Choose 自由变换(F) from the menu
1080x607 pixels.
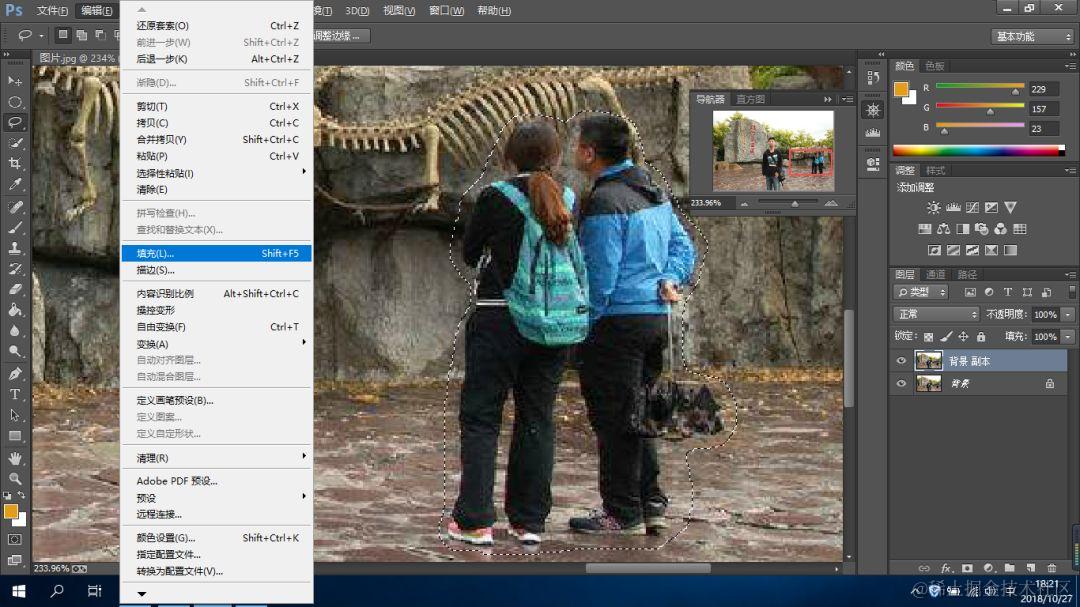click(x=216, y=327)
